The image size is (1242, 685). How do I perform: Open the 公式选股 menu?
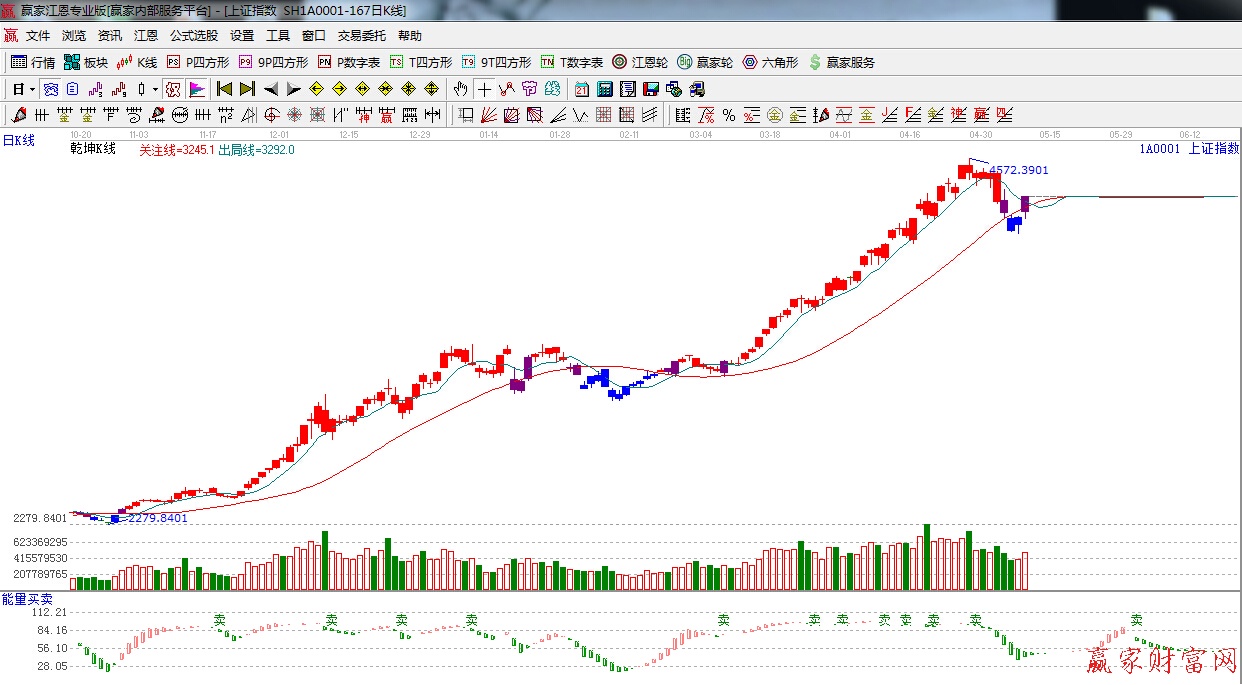pos(193,36)
